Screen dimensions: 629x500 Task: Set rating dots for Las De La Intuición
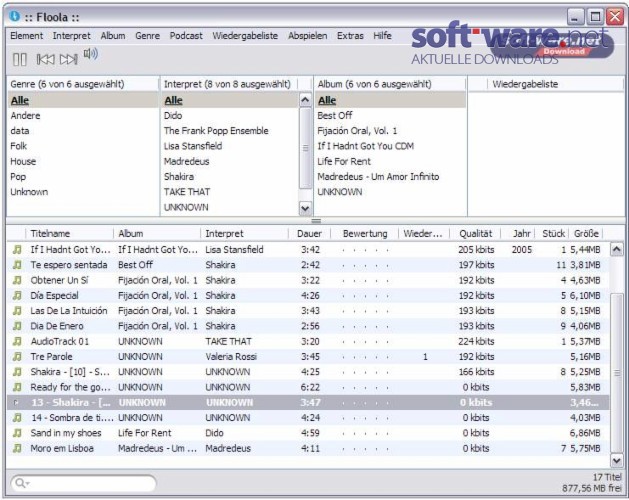(365, 311)
